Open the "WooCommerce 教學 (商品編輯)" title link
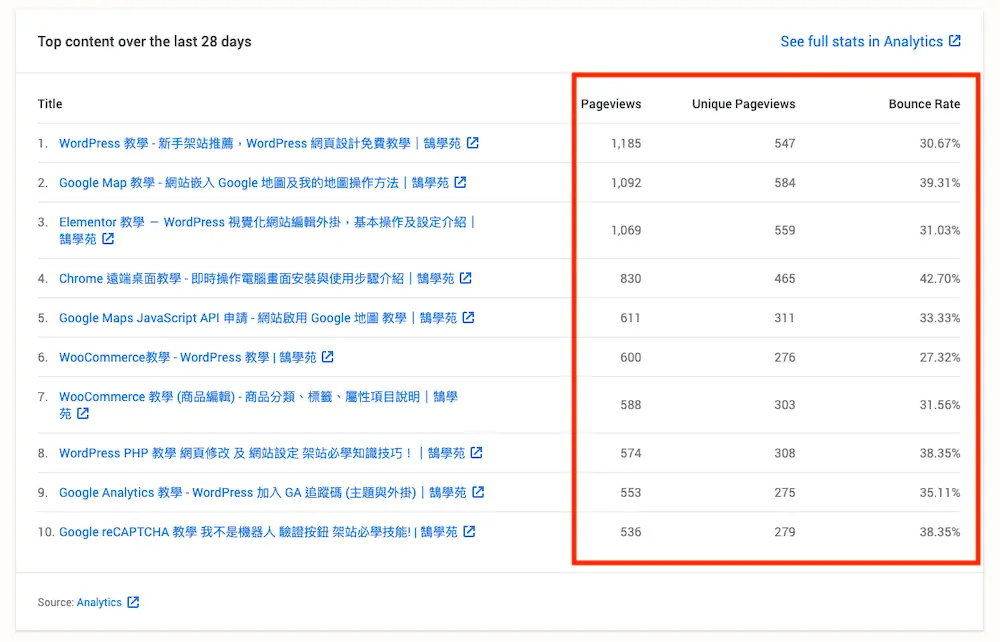Screen dimensions: 1000x642 tap(258, 405)
